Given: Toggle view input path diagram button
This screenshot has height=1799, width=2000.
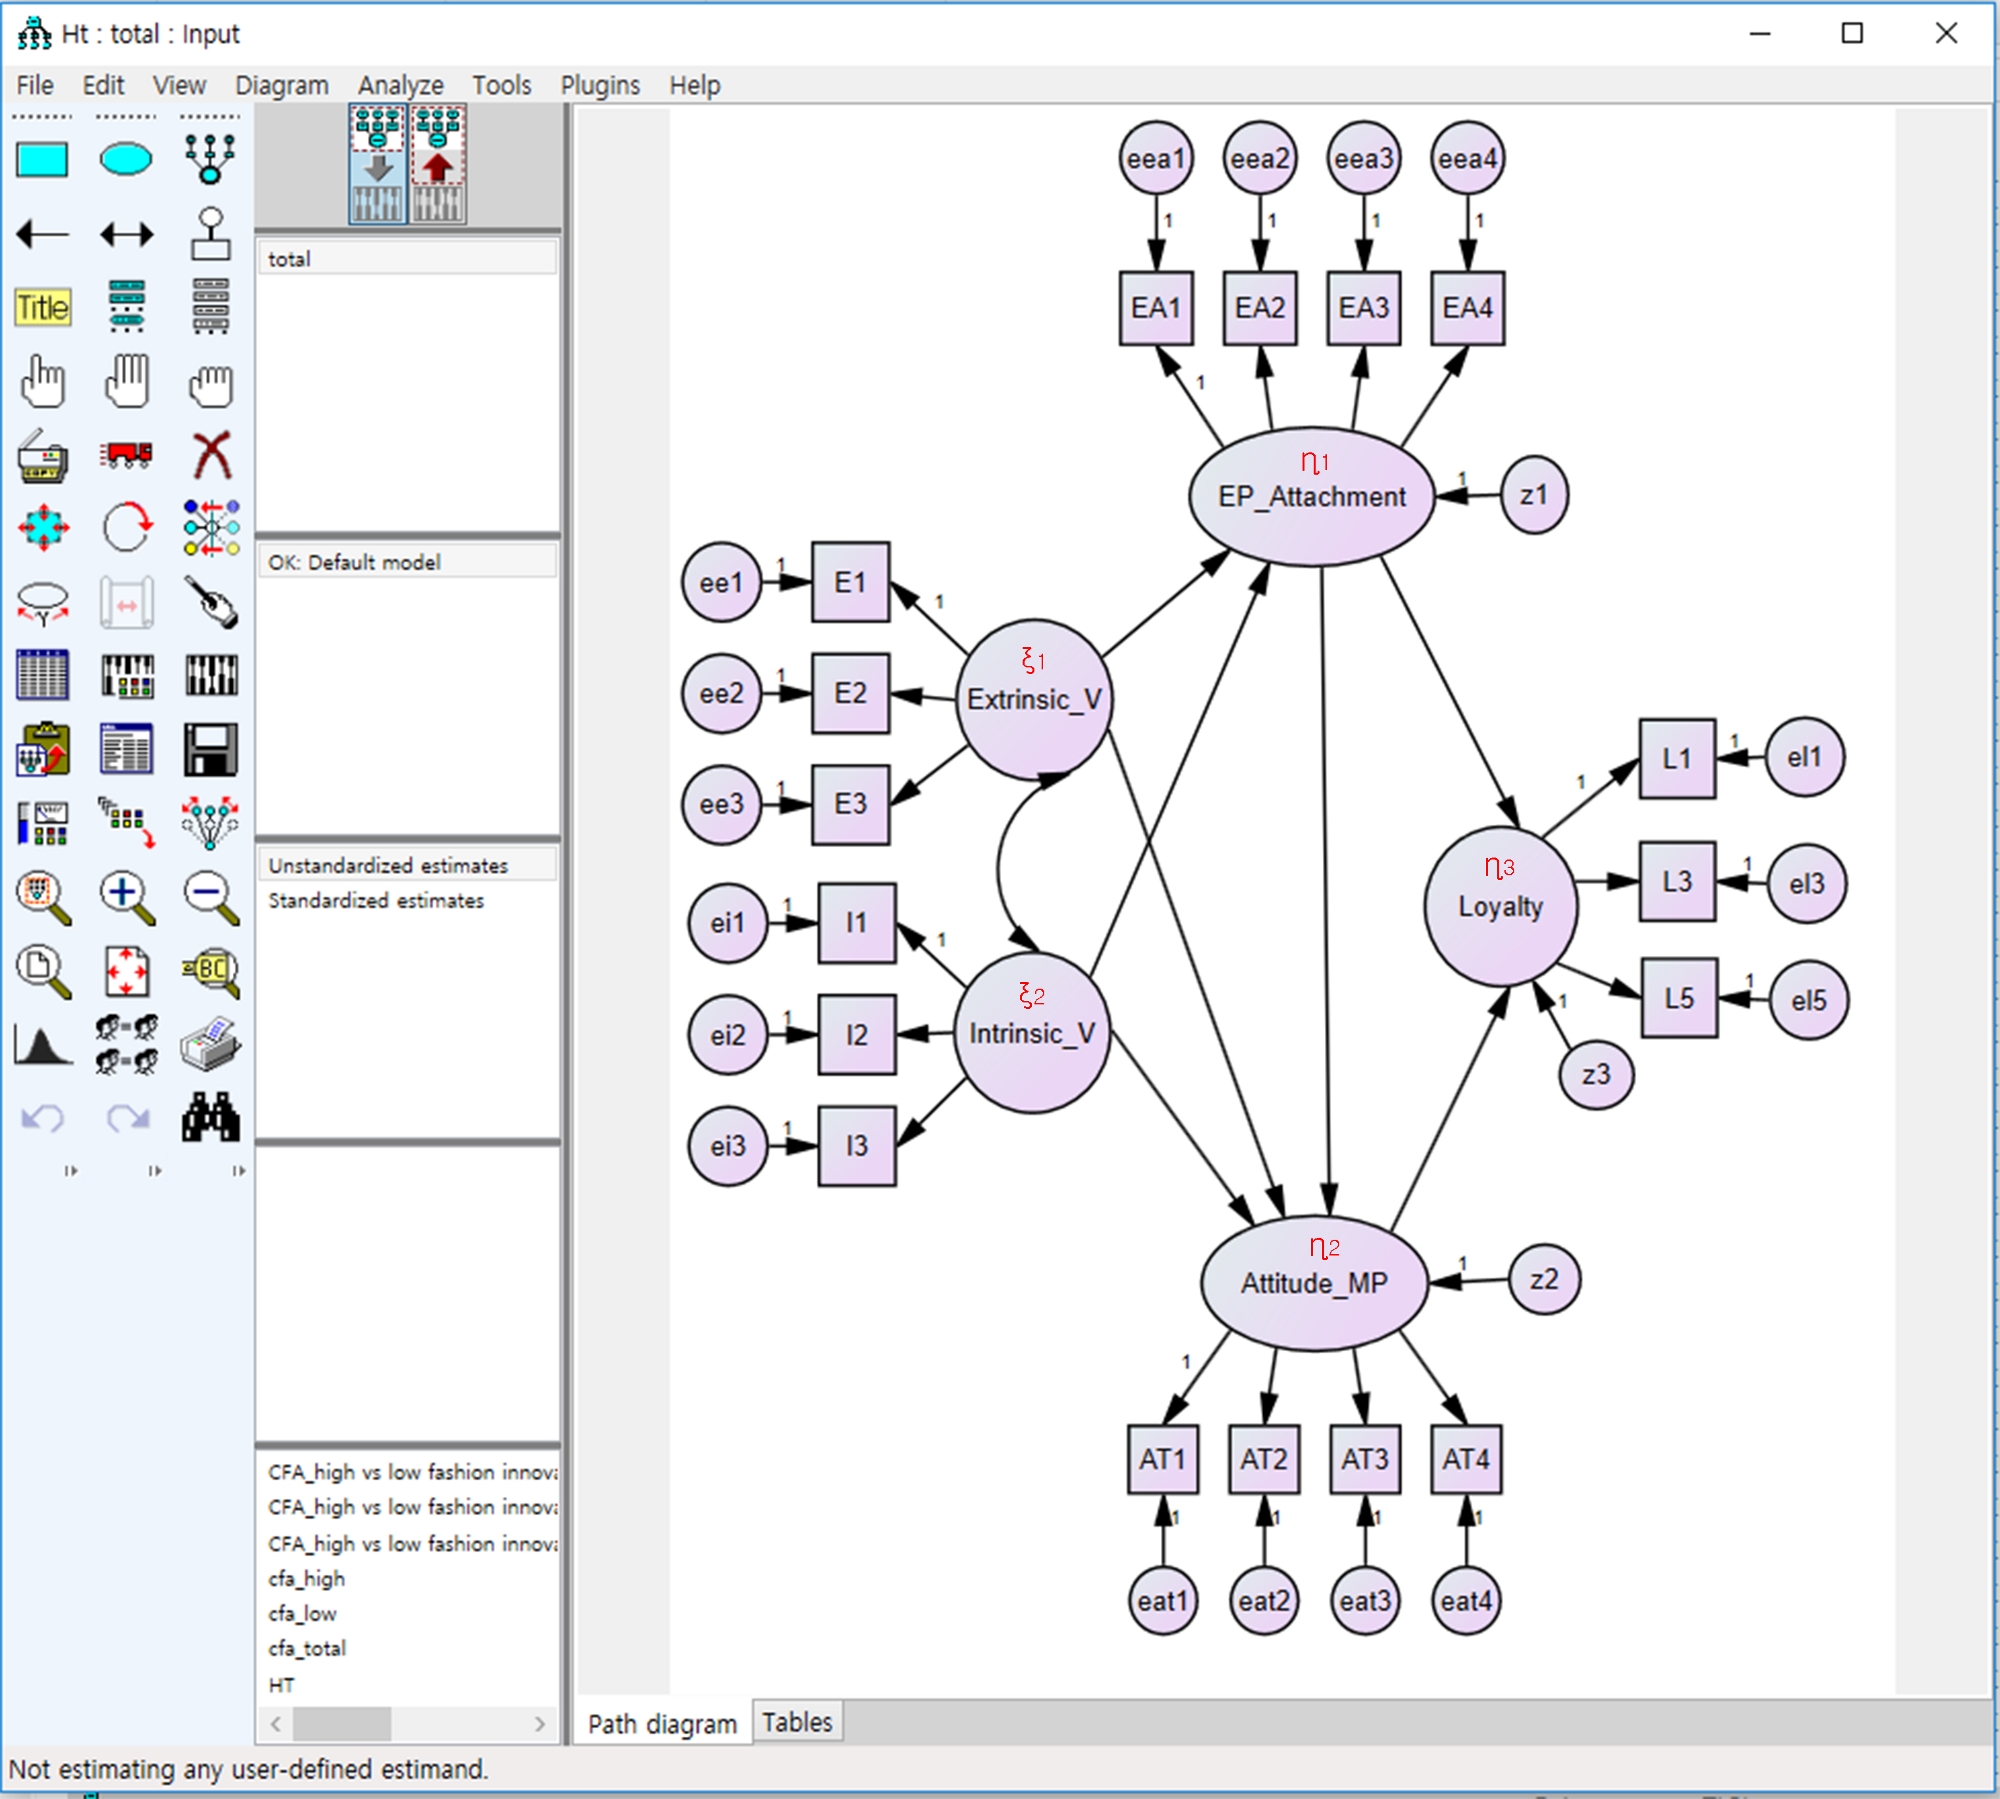Looking at the screenshot, I should pyautogui.click(x=378, y=165).
